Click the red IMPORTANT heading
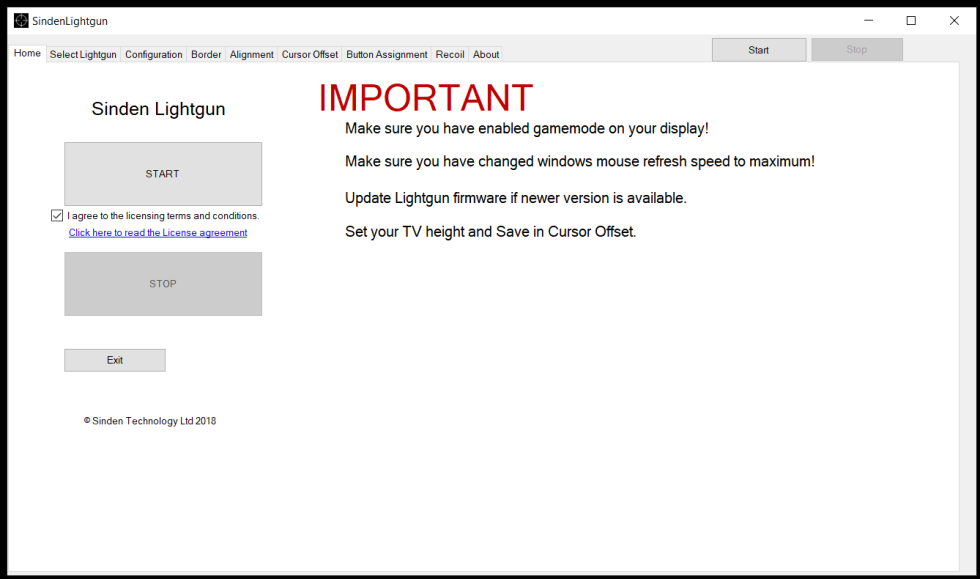 (426, 98)
